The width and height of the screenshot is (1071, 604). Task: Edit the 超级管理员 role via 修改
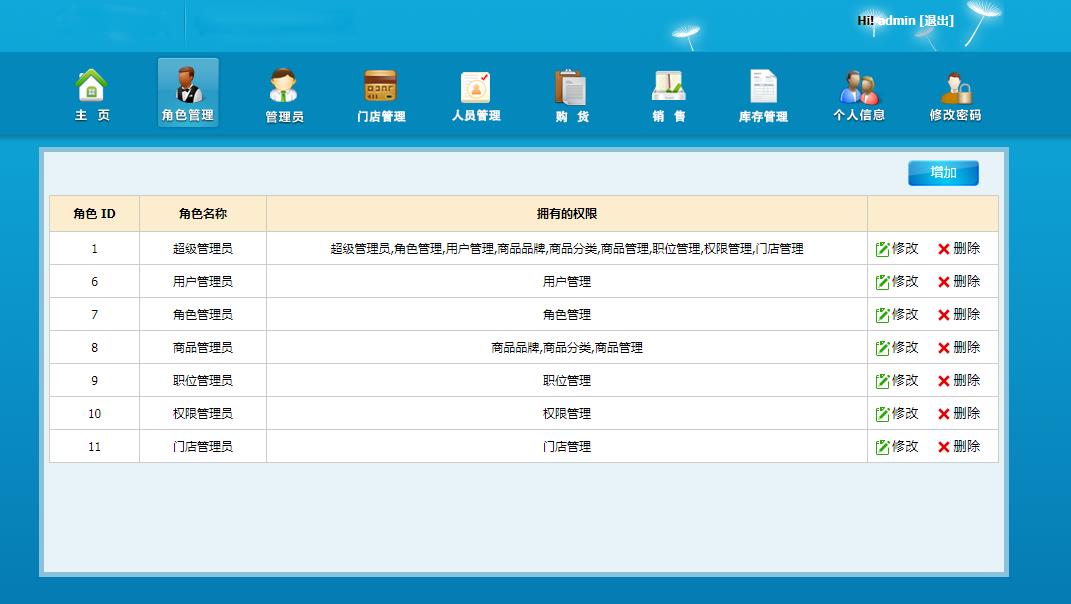point(897,249)
